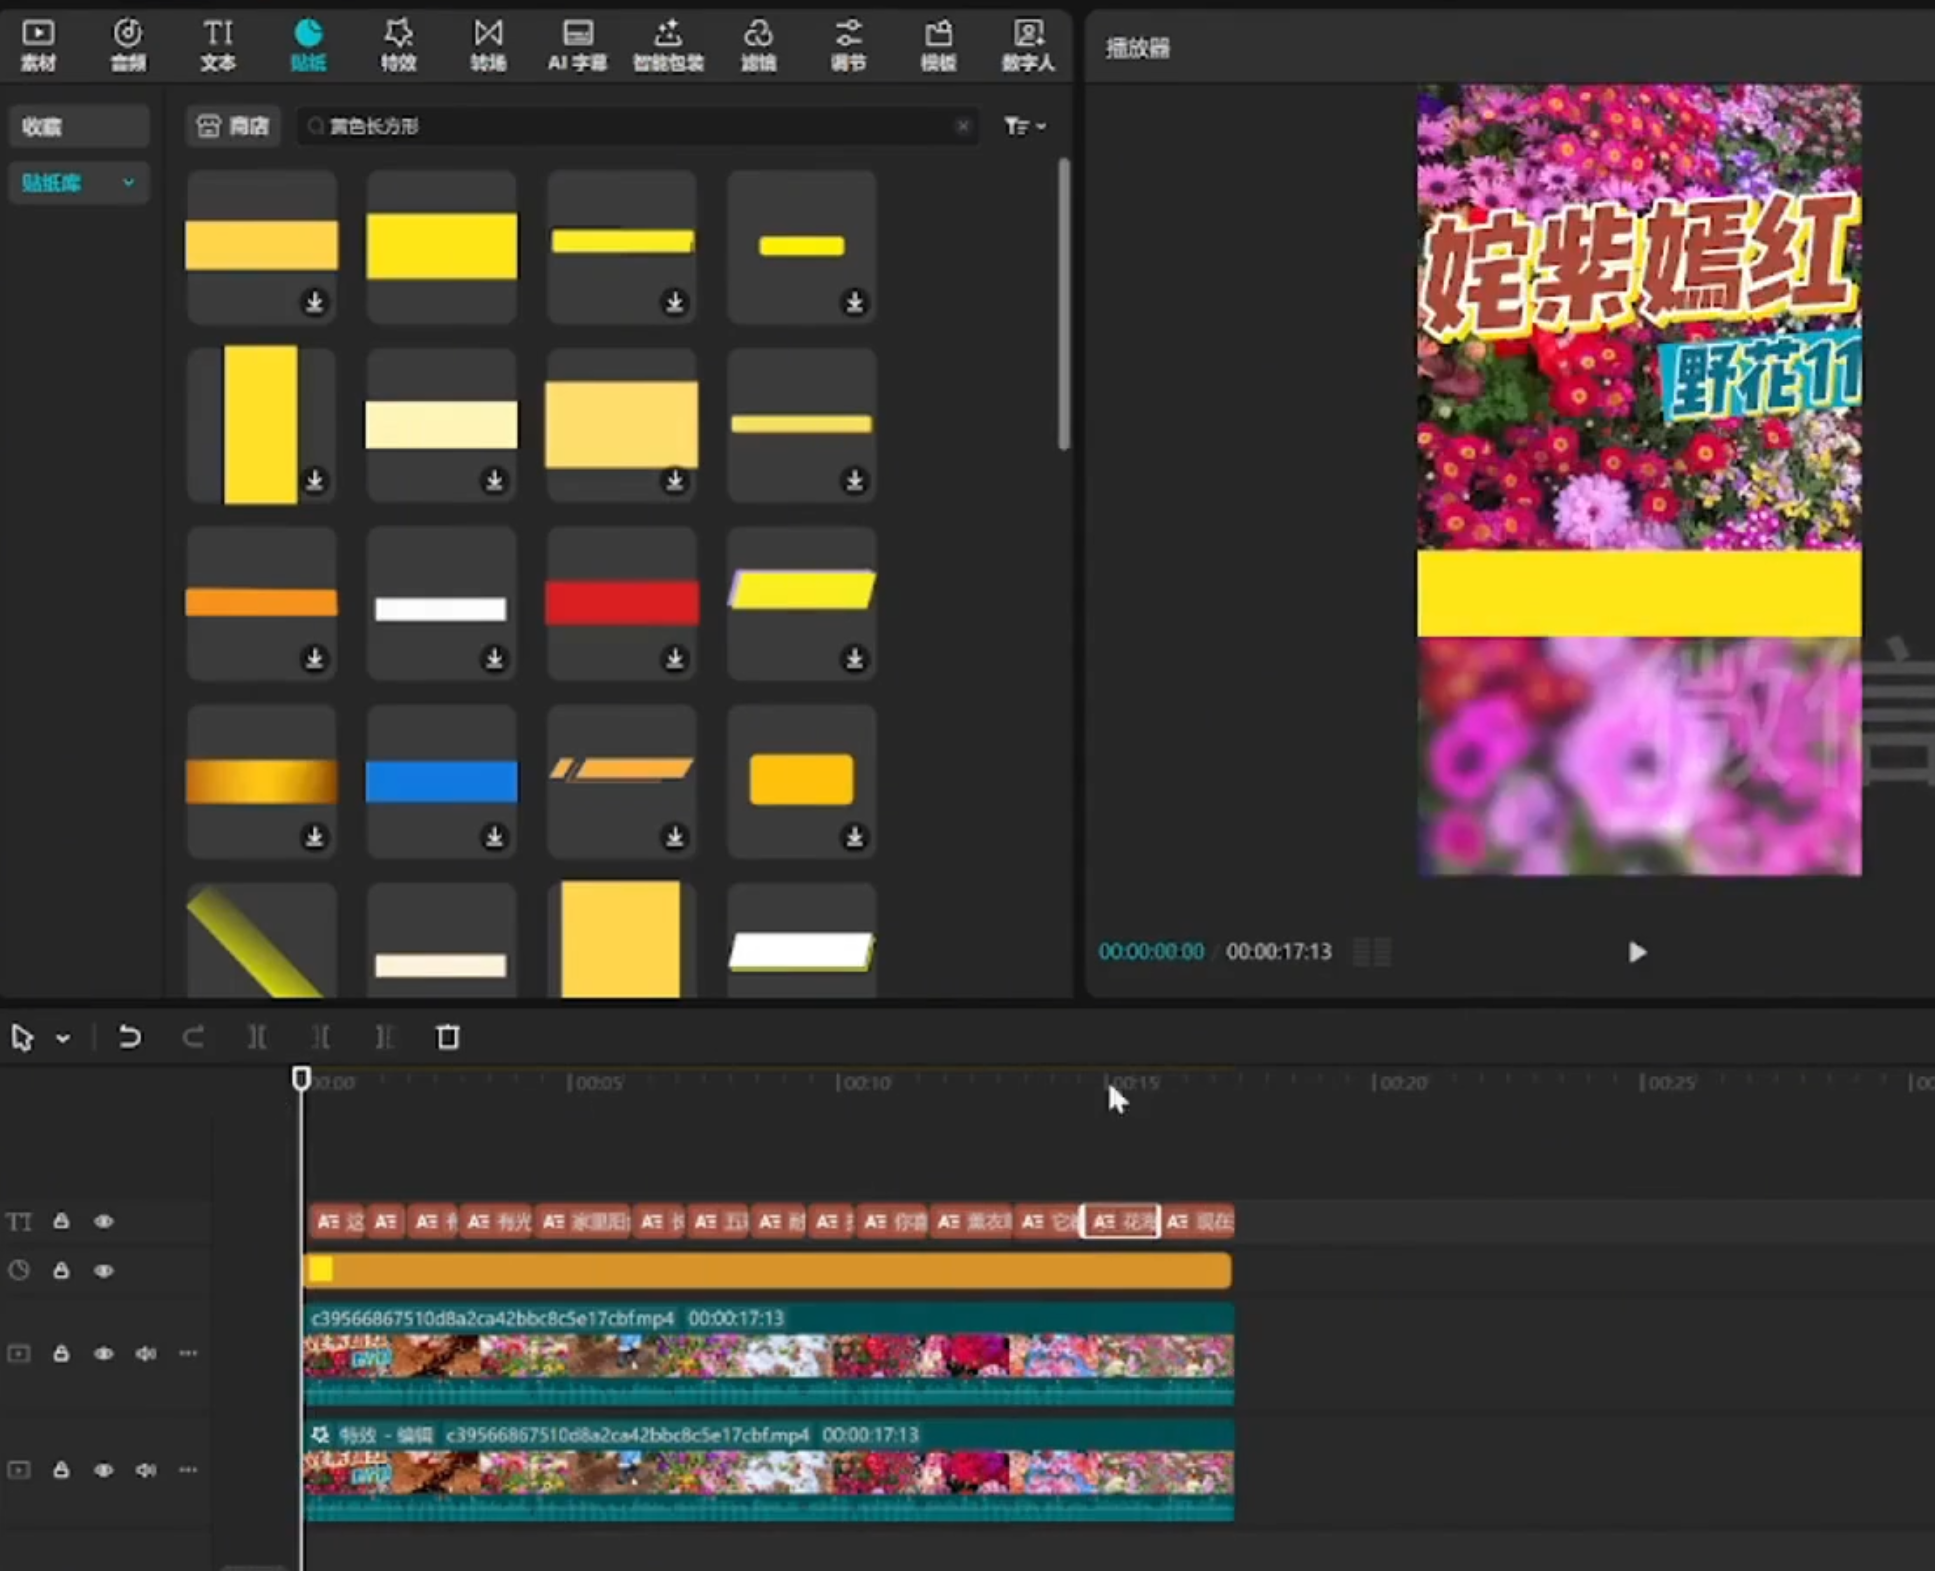Expand the 贴纸库 sticker library dropdown
Image resolution: width=1935 pixels, height=1571 pixels.
click(x=128, y=183)
